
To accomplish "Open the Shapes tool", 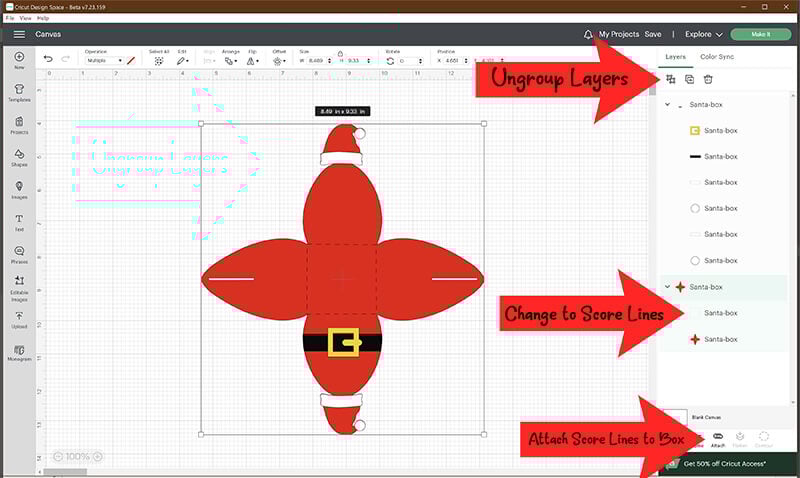I will click(19, 157).
